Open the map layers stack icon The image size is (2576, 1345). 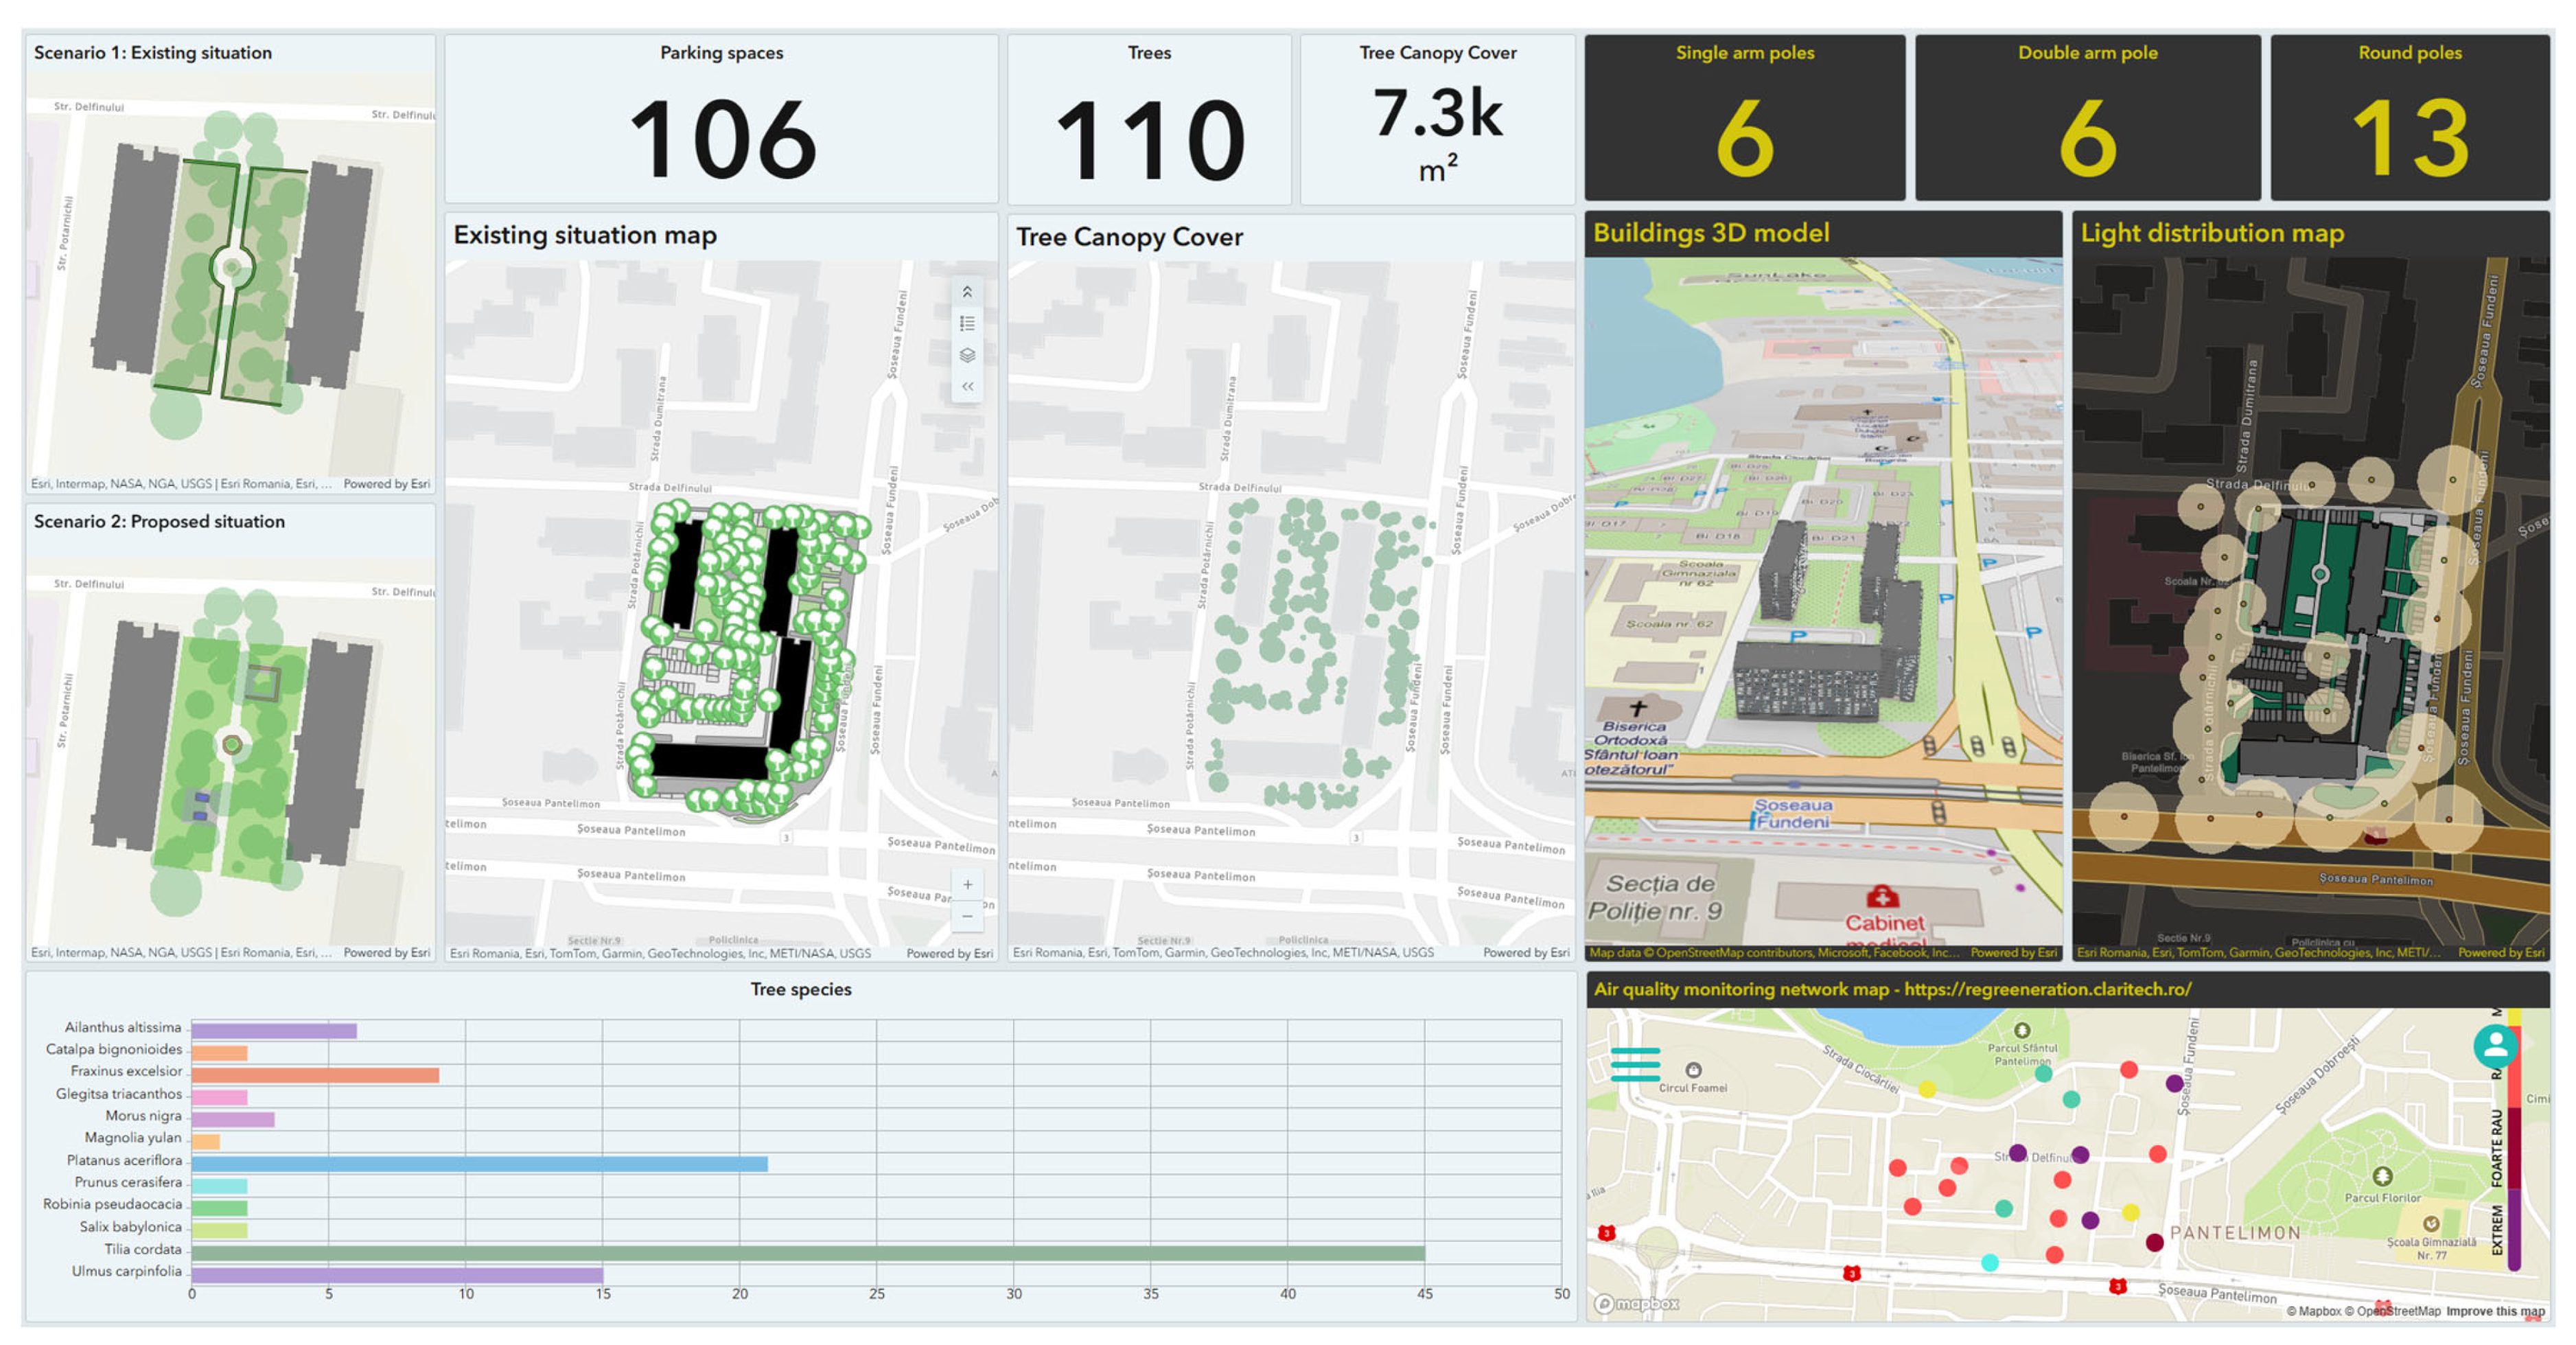click(x=967, y=355)
